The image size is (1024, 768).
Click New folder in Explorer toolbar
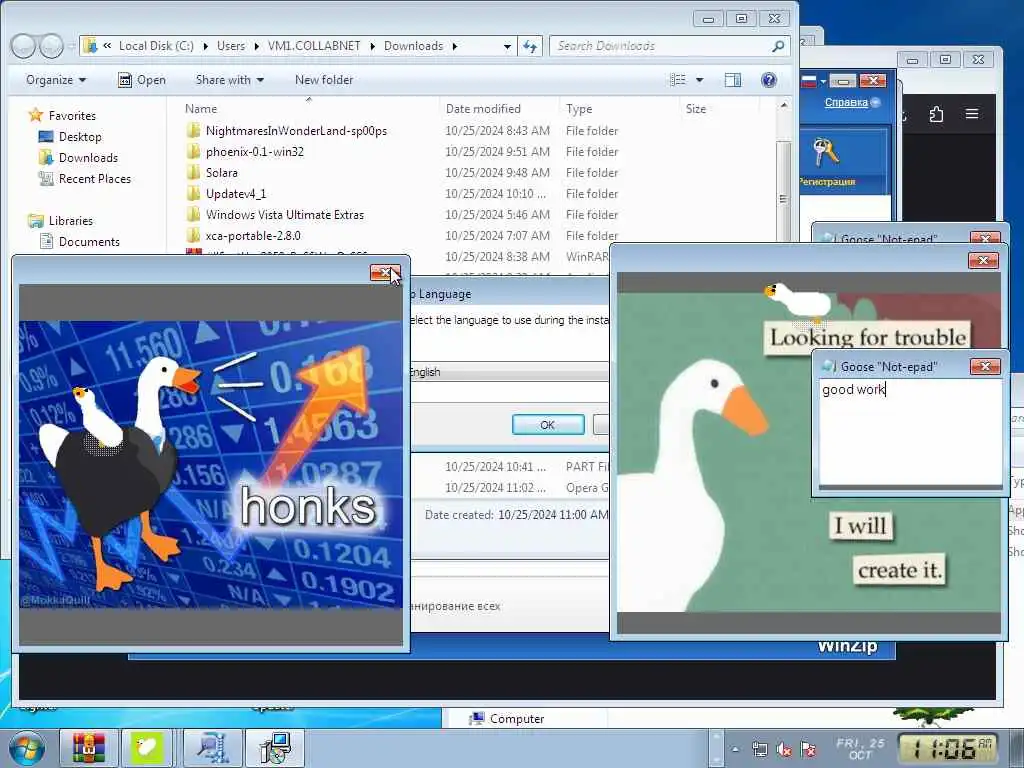[x=324, y=80]
